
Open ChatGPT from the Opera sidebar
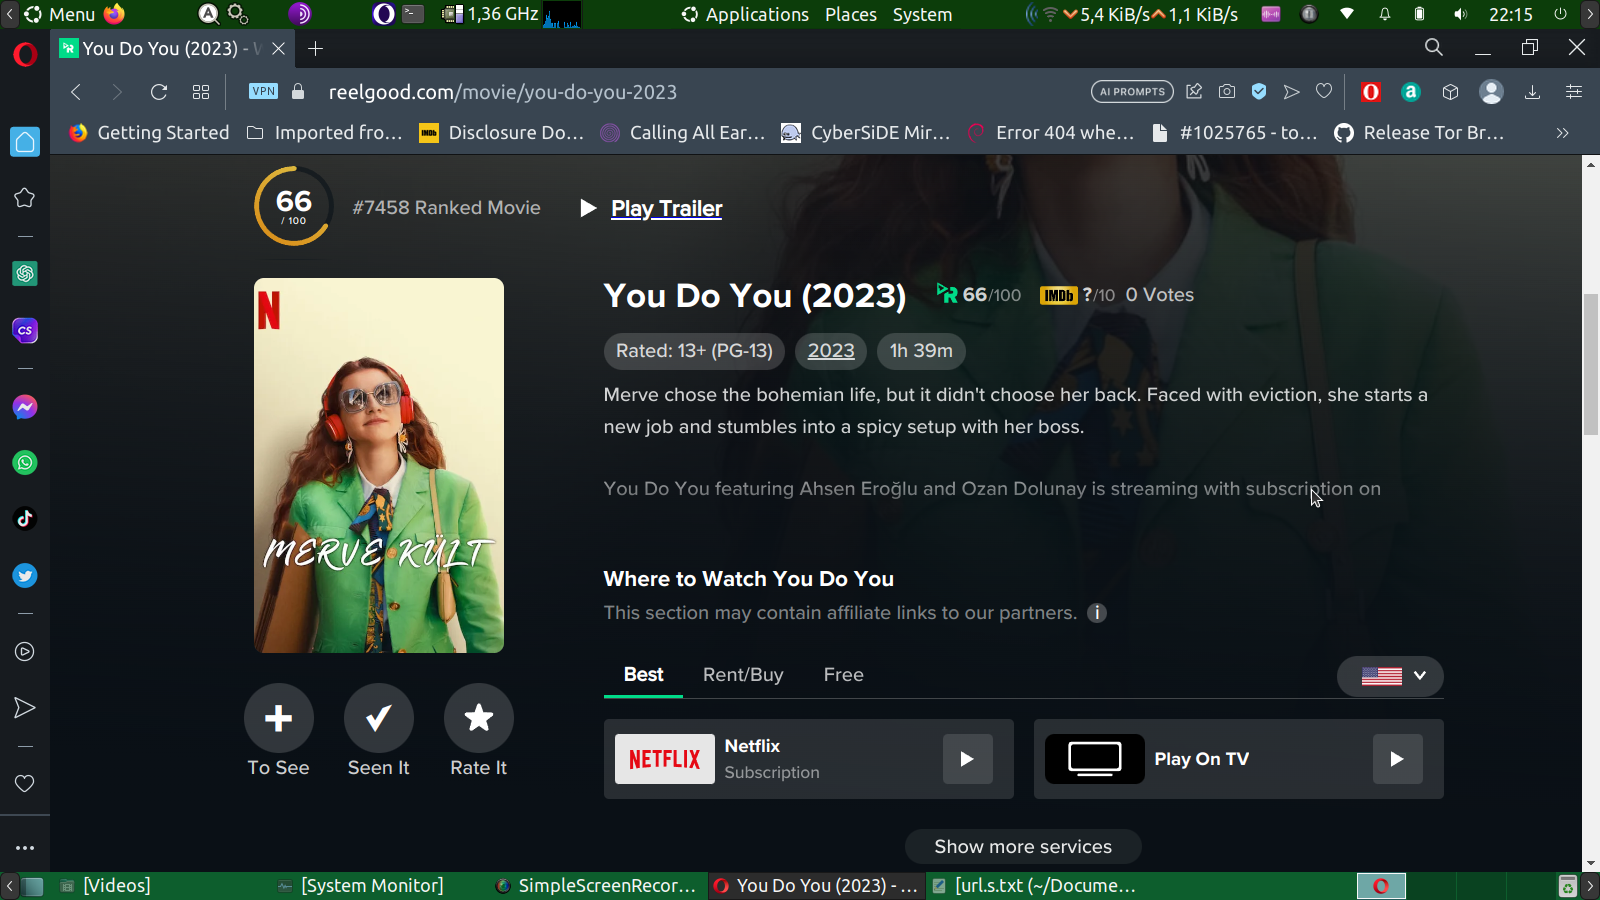click(x=25, y=273)
